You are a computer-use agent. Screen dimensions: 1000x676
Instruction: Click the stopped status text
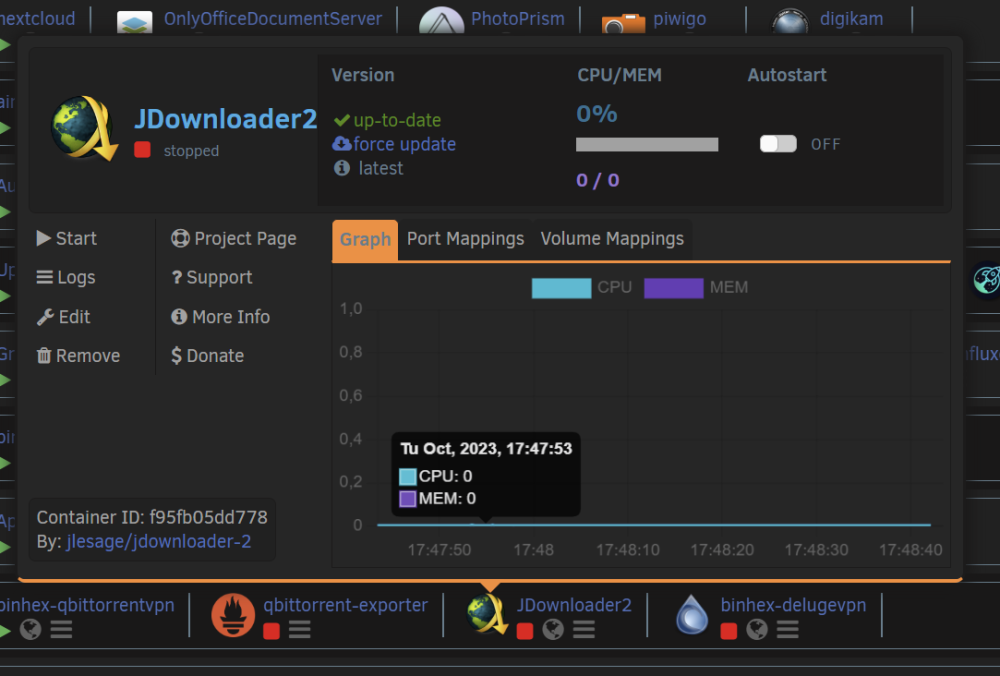point(191,151)
